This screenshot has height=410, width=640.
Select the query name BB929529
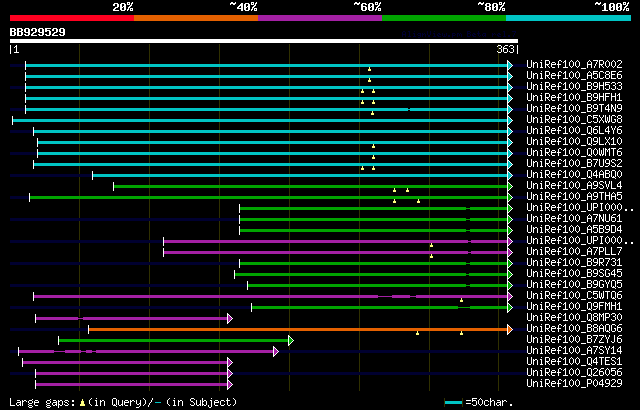point(38,32)
